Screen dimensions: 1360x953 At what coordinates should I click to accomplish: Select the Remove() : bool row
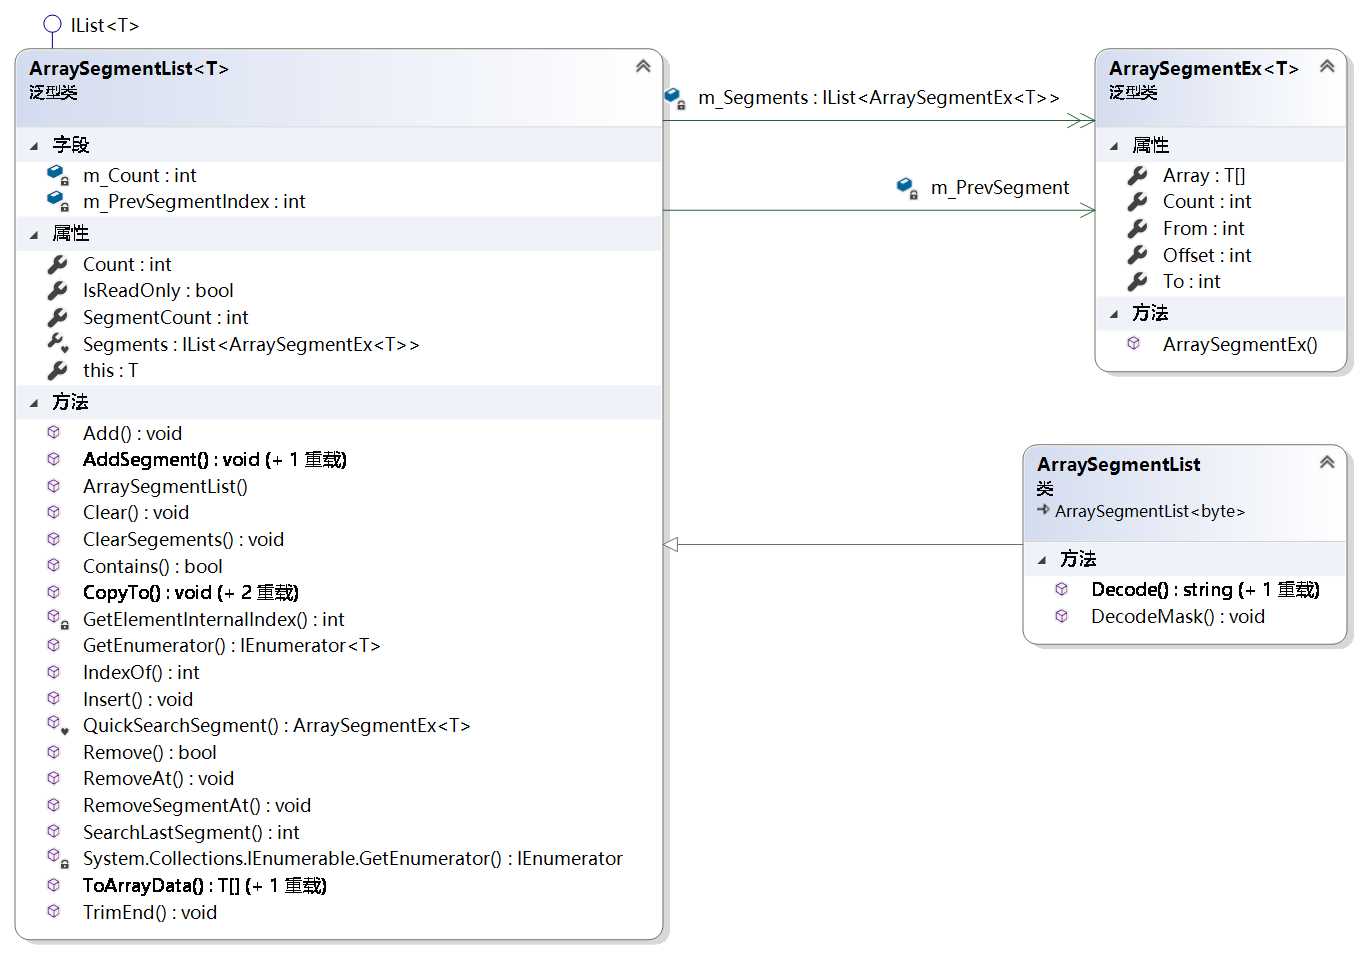point(150,752)
